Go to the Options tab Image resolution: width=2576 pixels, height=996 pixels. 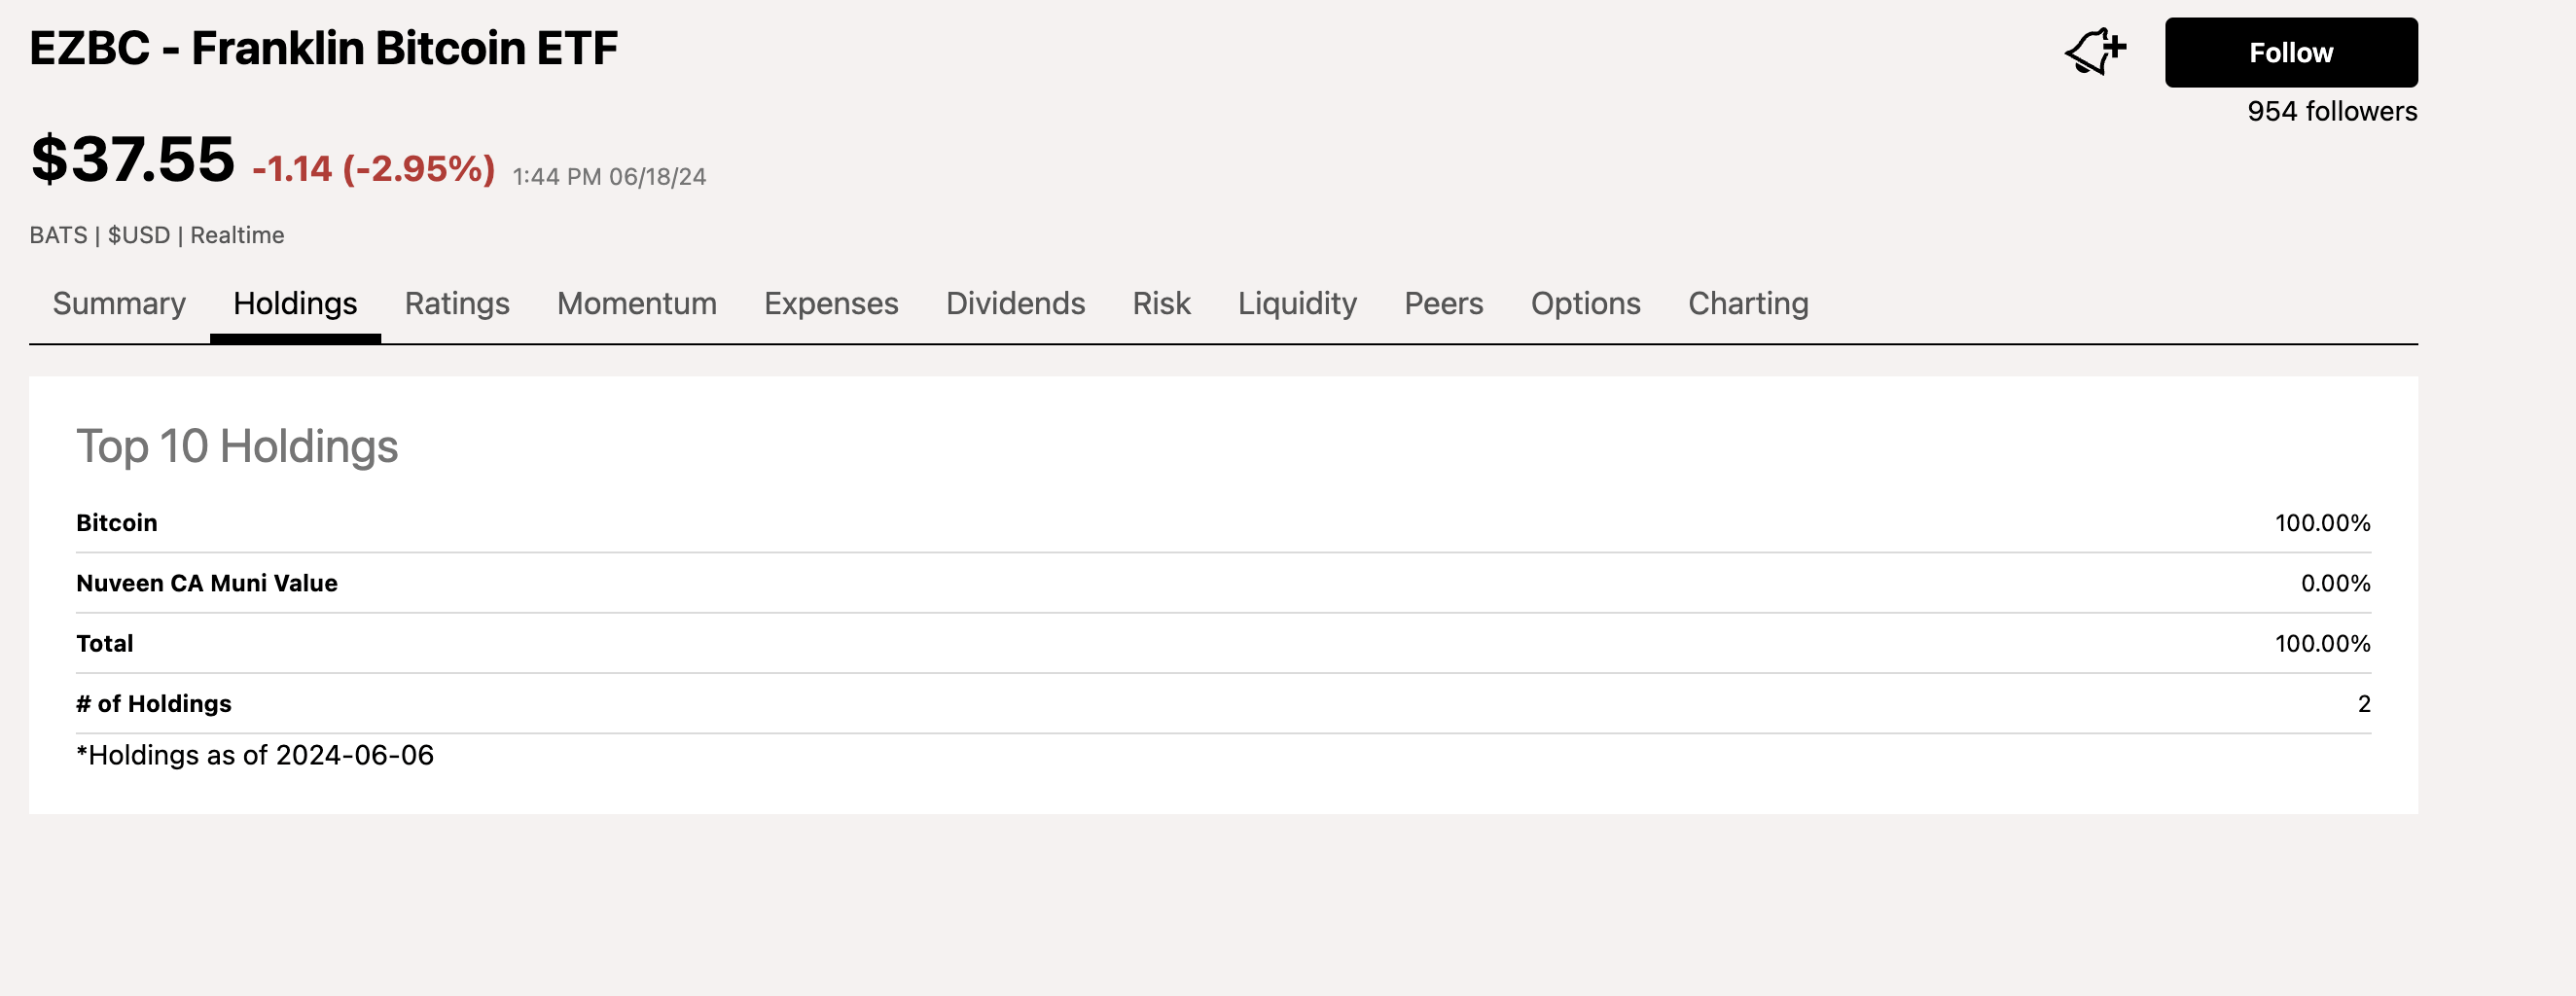[x=1585, y=303]
